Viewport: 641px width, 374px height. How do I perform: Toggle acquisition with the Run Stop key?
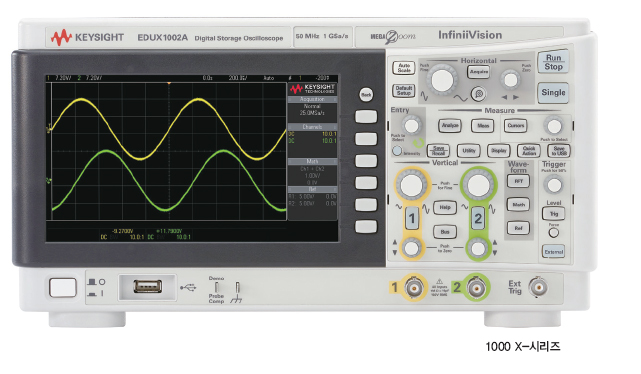553,63
